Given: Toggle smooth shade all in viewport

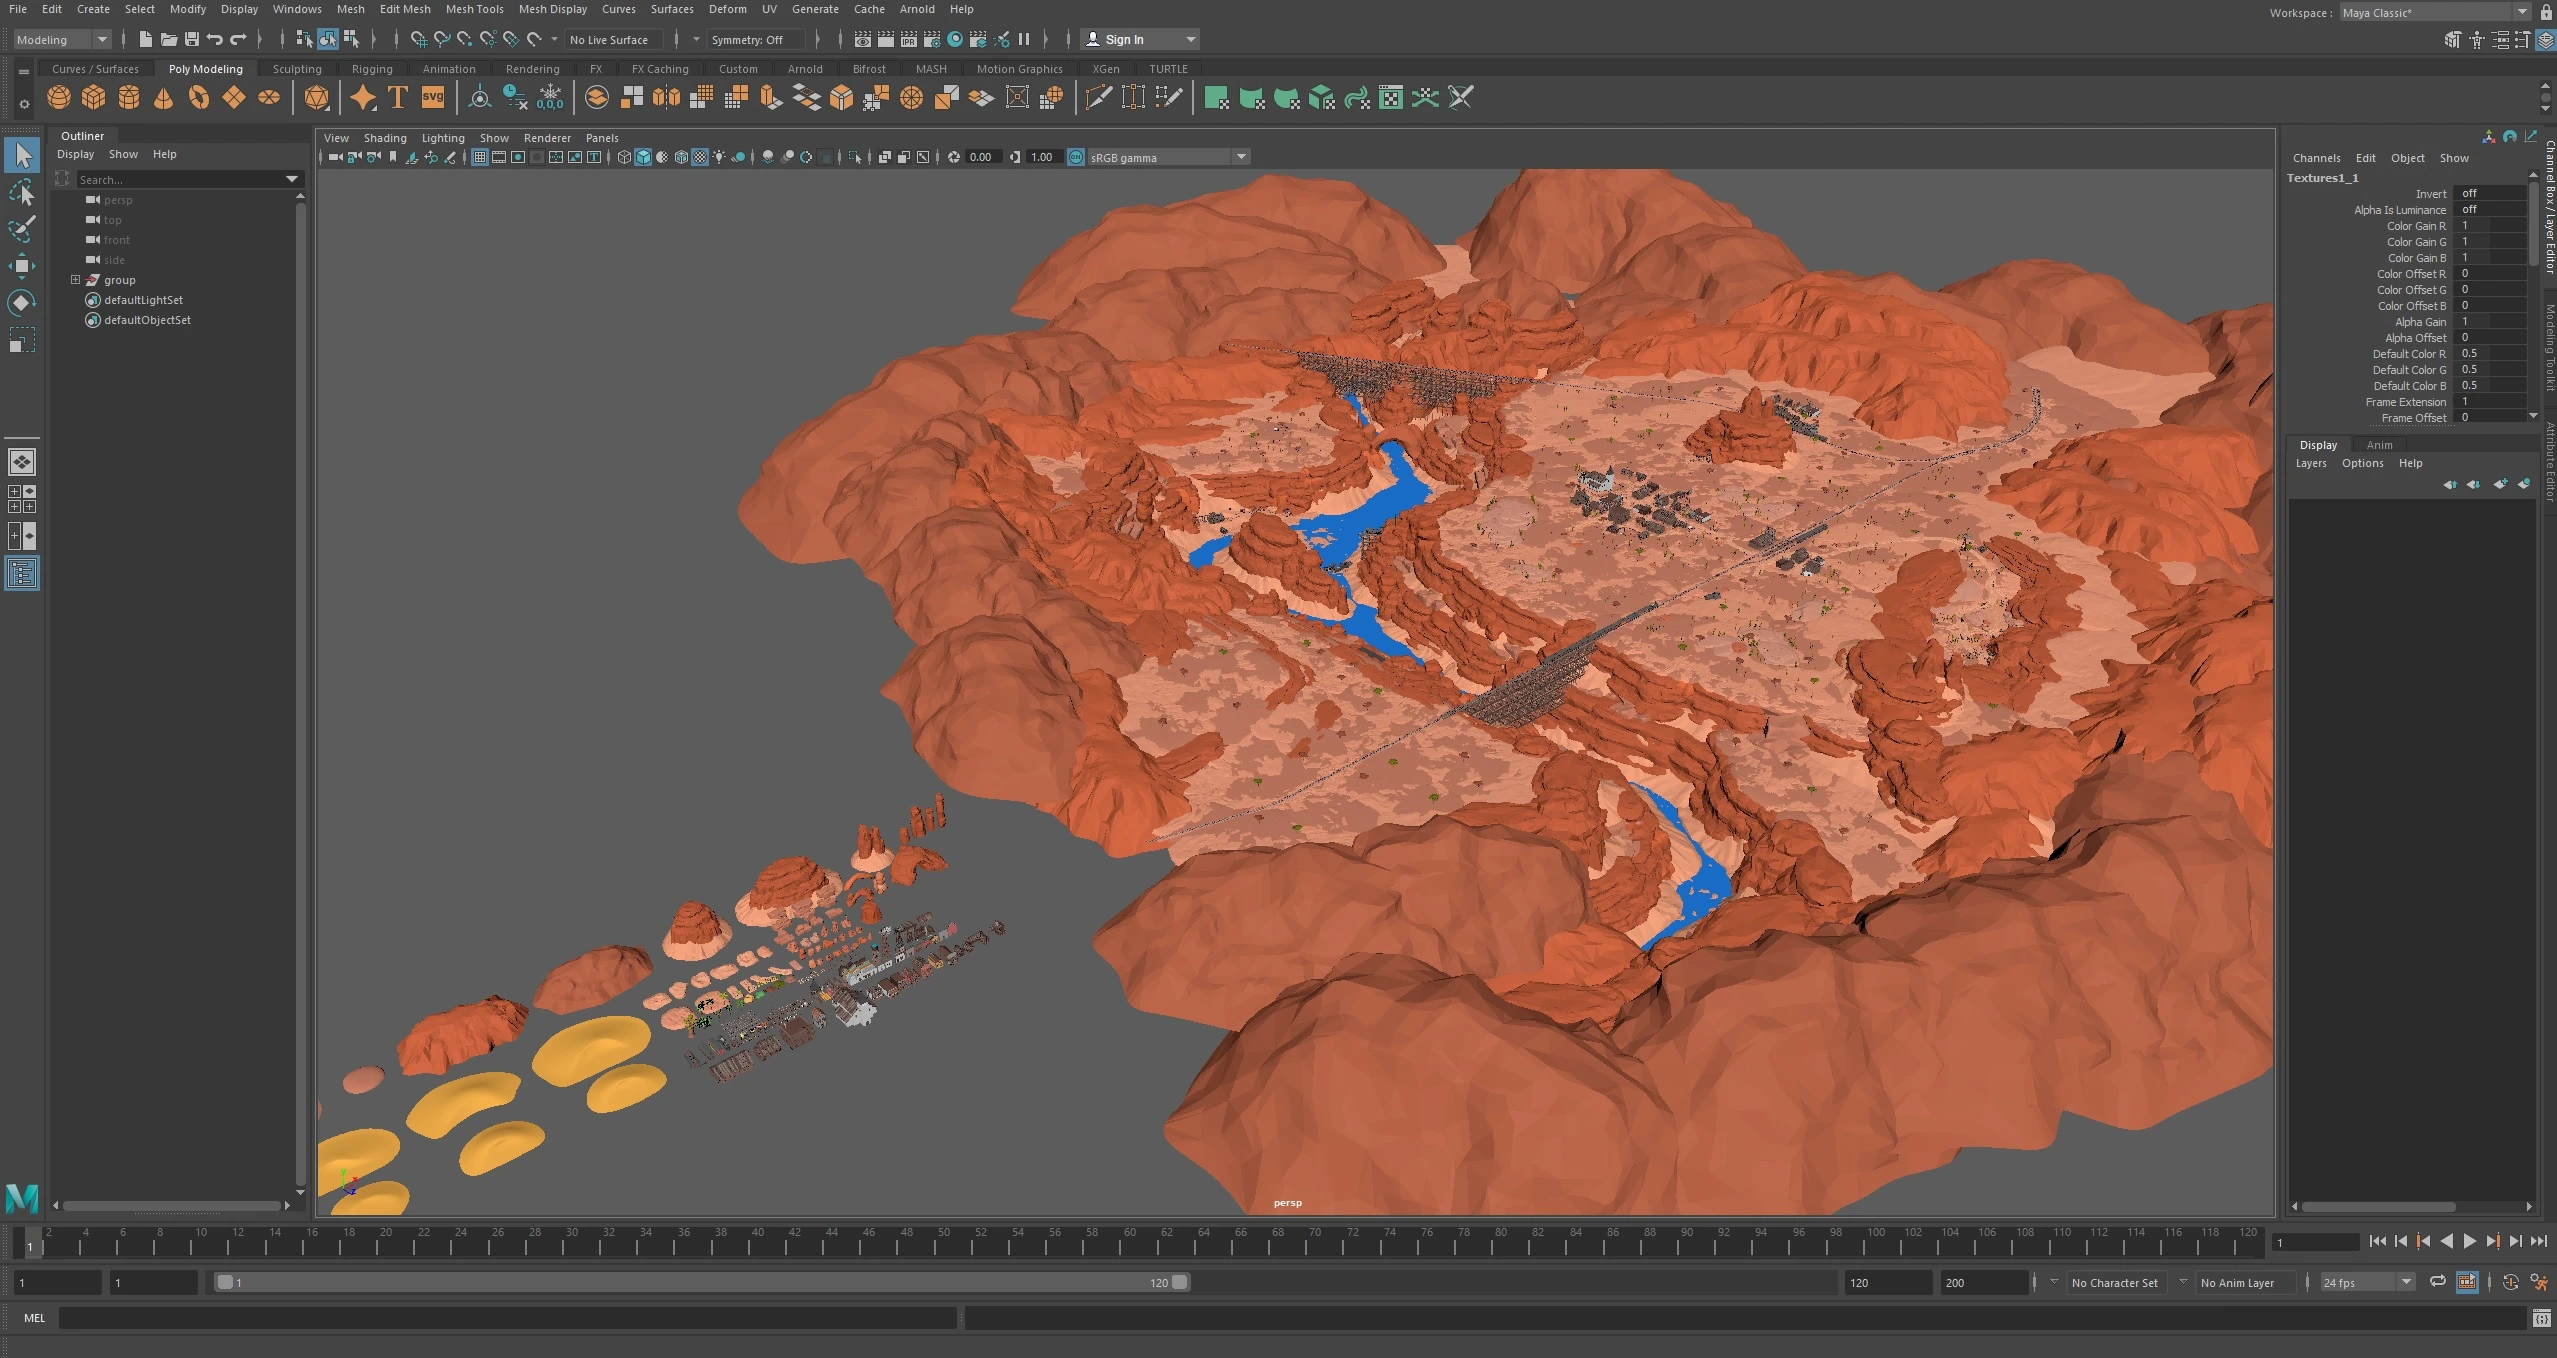Looking at the screenshot, I should [643, 157].
